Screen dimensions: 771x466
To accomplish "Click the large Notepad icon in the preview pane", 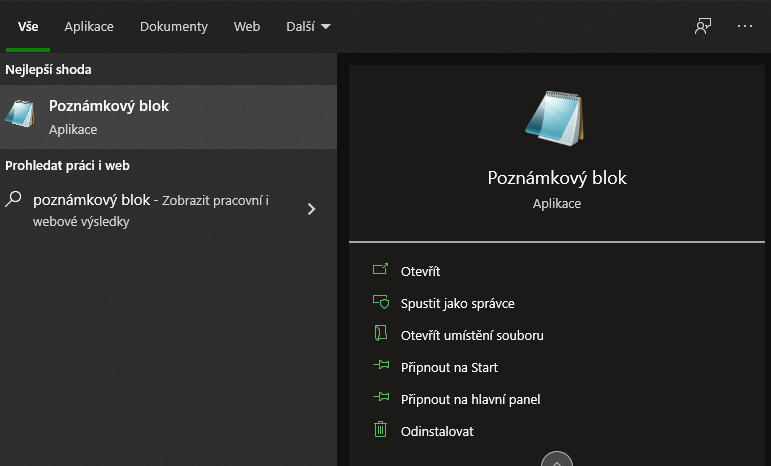I will (554, 119).
